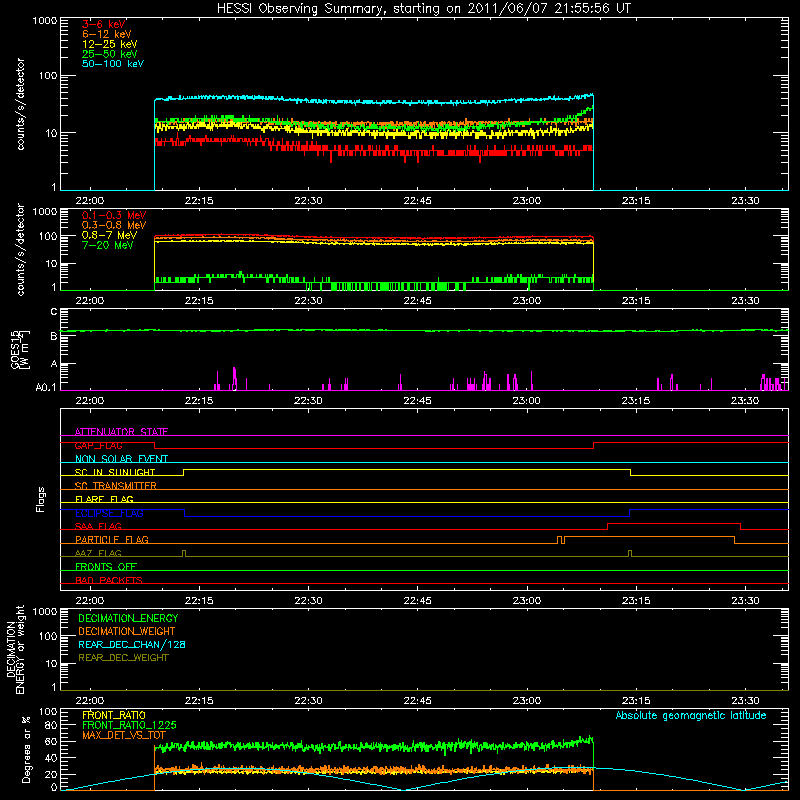The width and height of the screenshot is (800, 800).
Task: Pick the SC_IN_SUNLIGHT flag label
Action: click(115, 472)
